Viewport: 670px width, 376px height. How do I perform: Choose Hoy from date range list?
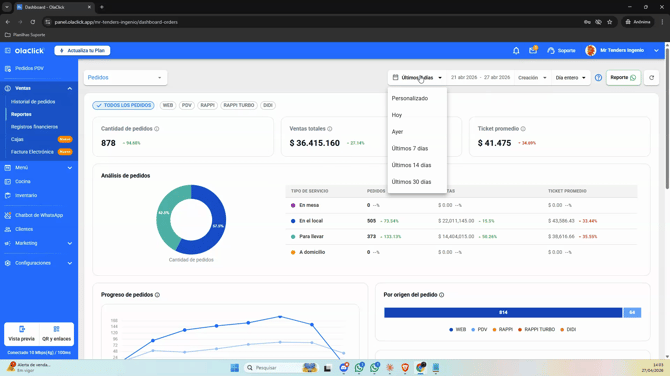(x=417, y=115)
